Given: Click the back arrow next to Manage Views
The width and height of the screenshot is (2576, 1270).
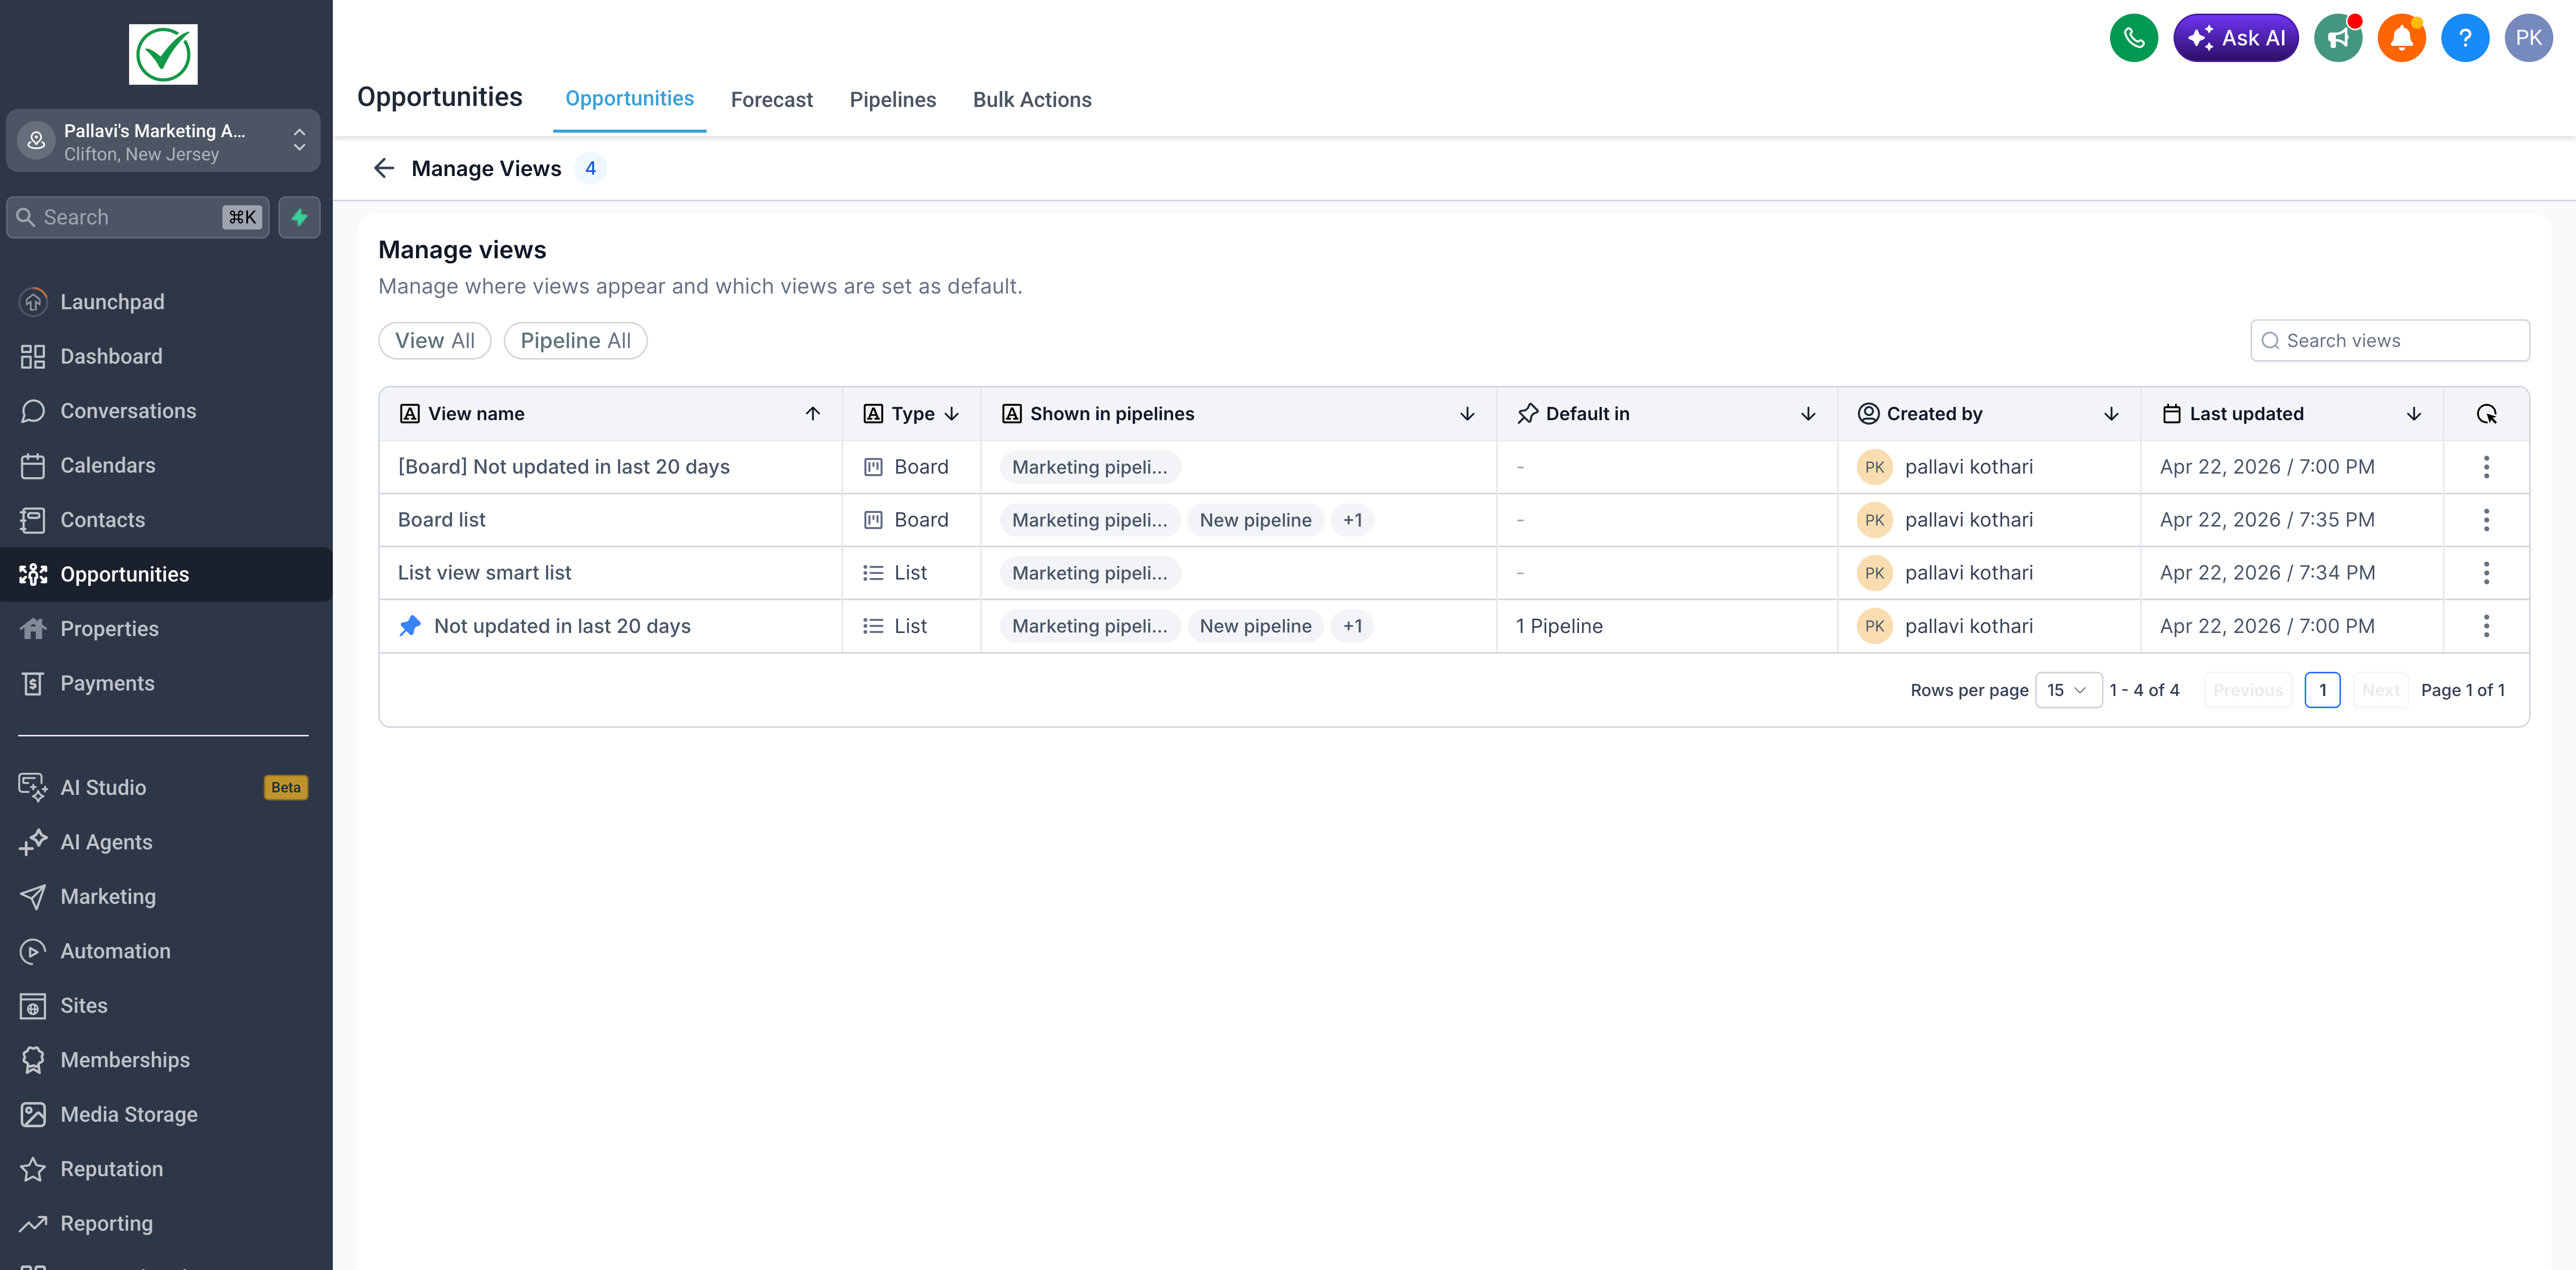Looking at the screenshot, I should (x=384, y=168).
